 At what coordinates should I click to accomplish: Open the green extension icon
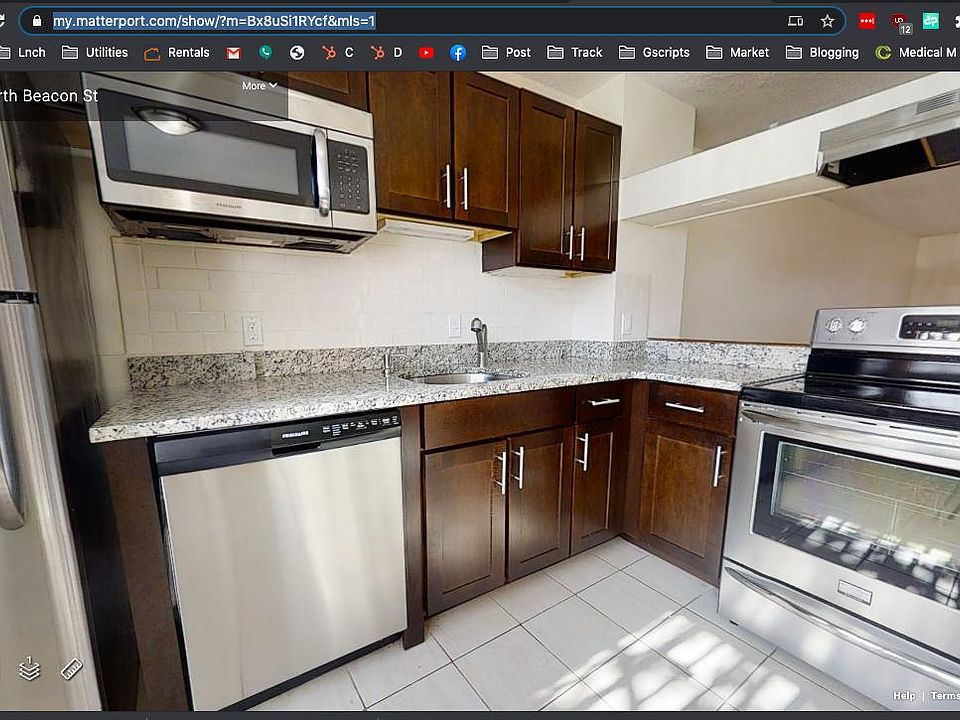(x=931, y=21)
